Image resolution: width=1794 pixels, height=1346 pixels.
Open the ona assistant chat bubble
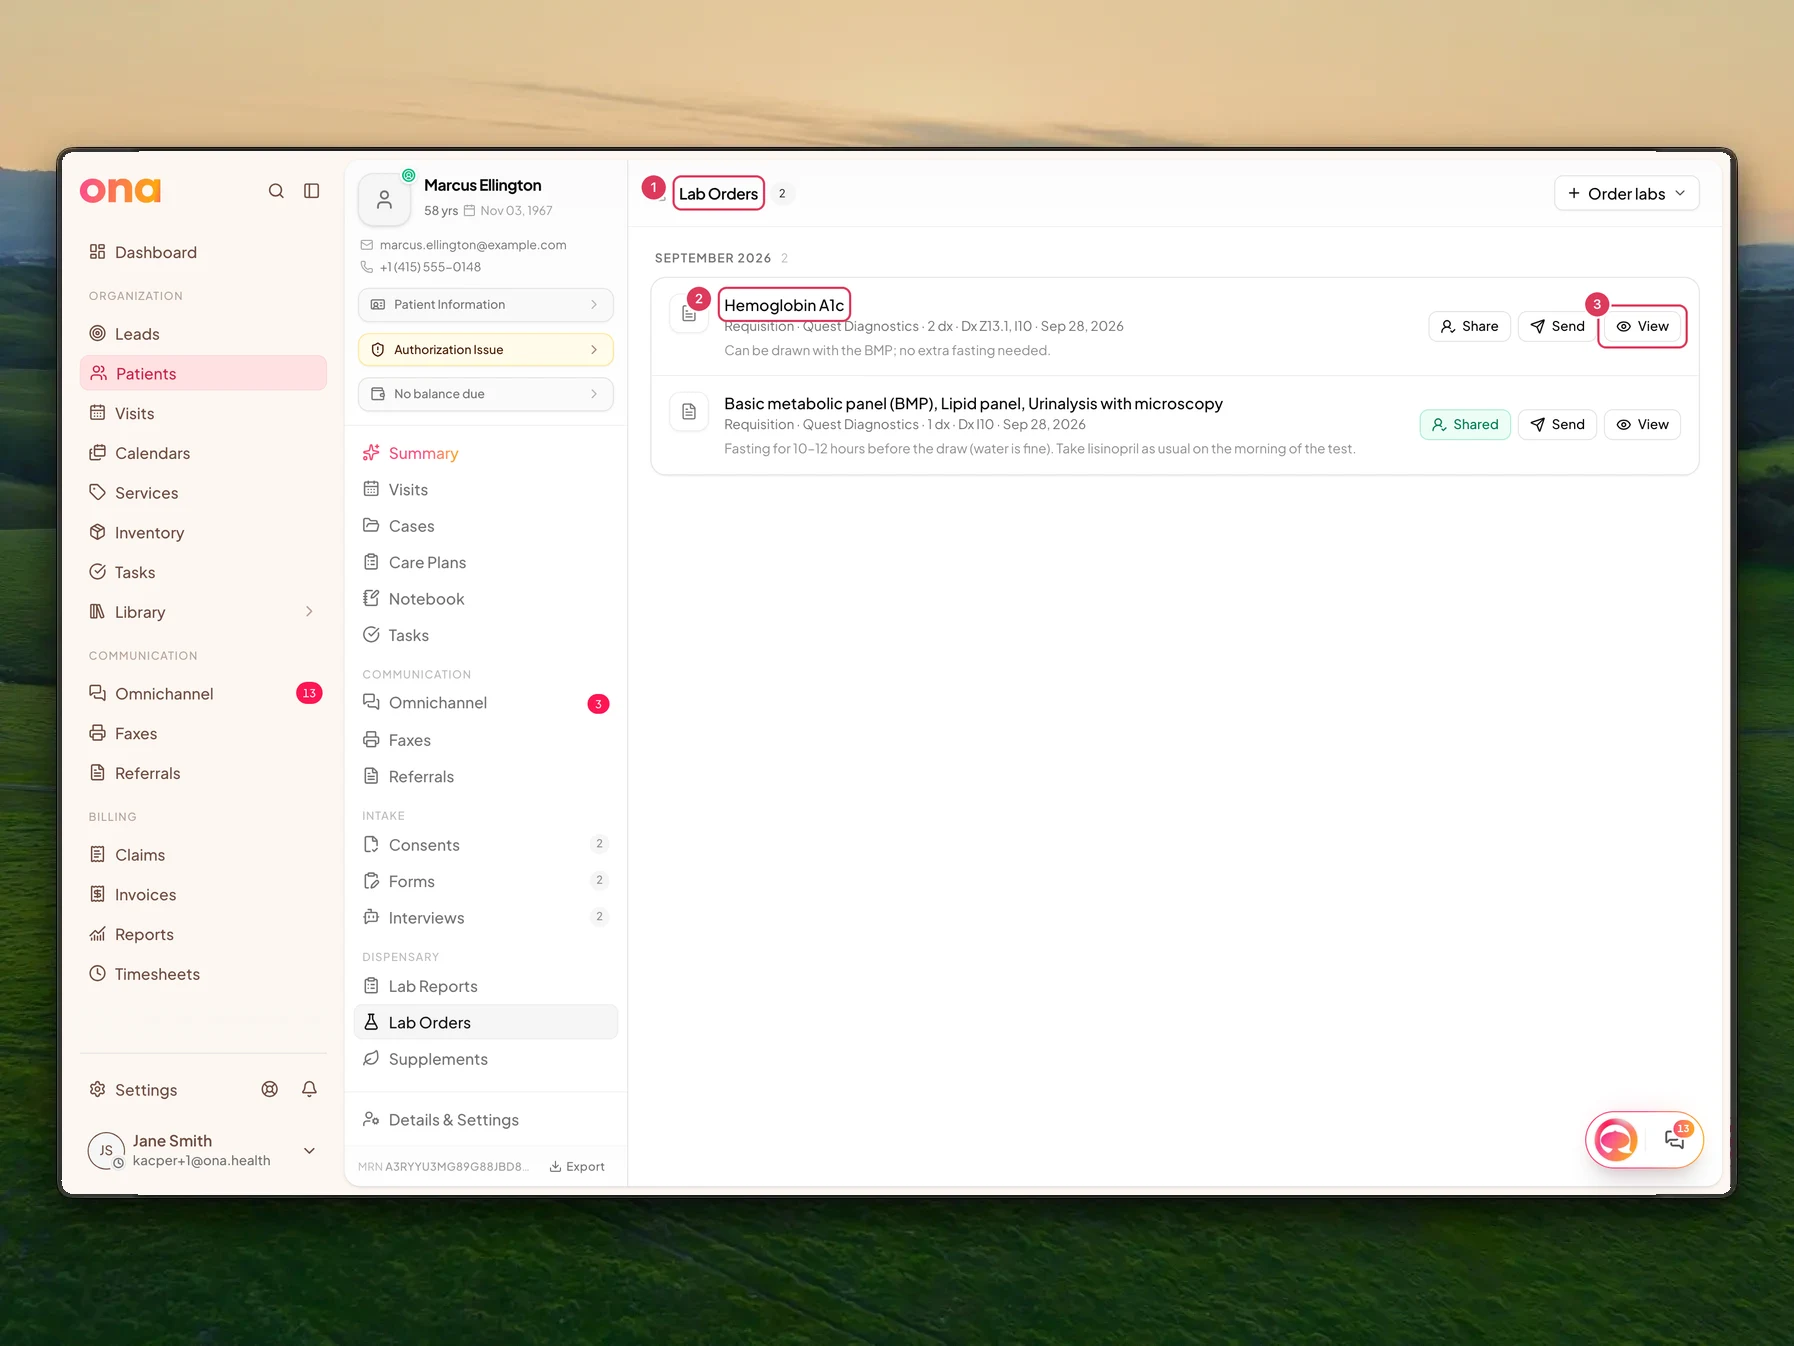click(x=1616, y=1139)
